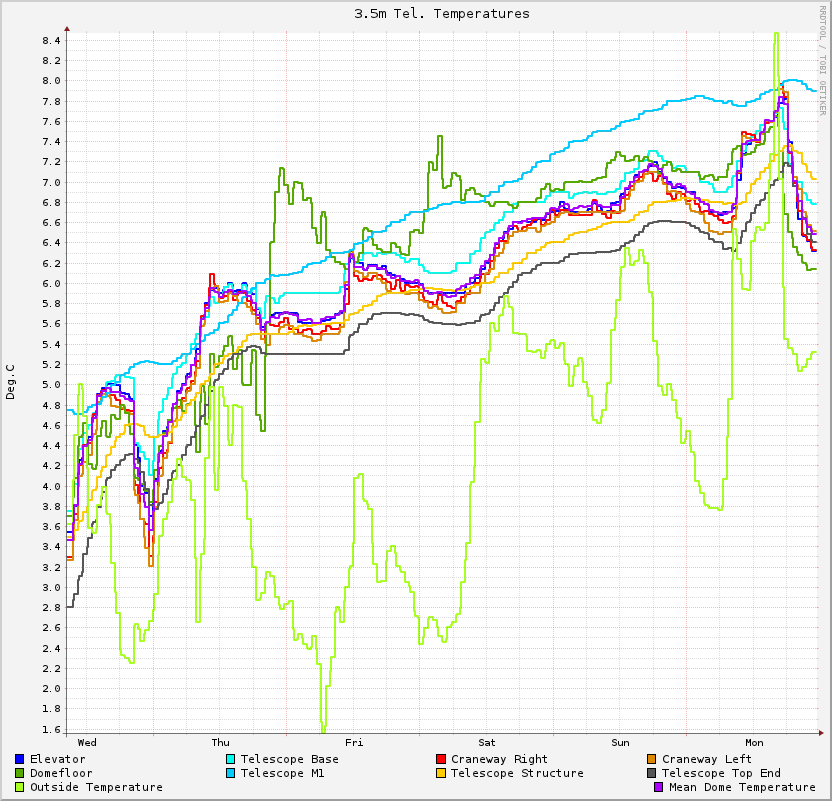
Task: Click the cyan Telescope Base legend swatch
Action: point(231,759)
